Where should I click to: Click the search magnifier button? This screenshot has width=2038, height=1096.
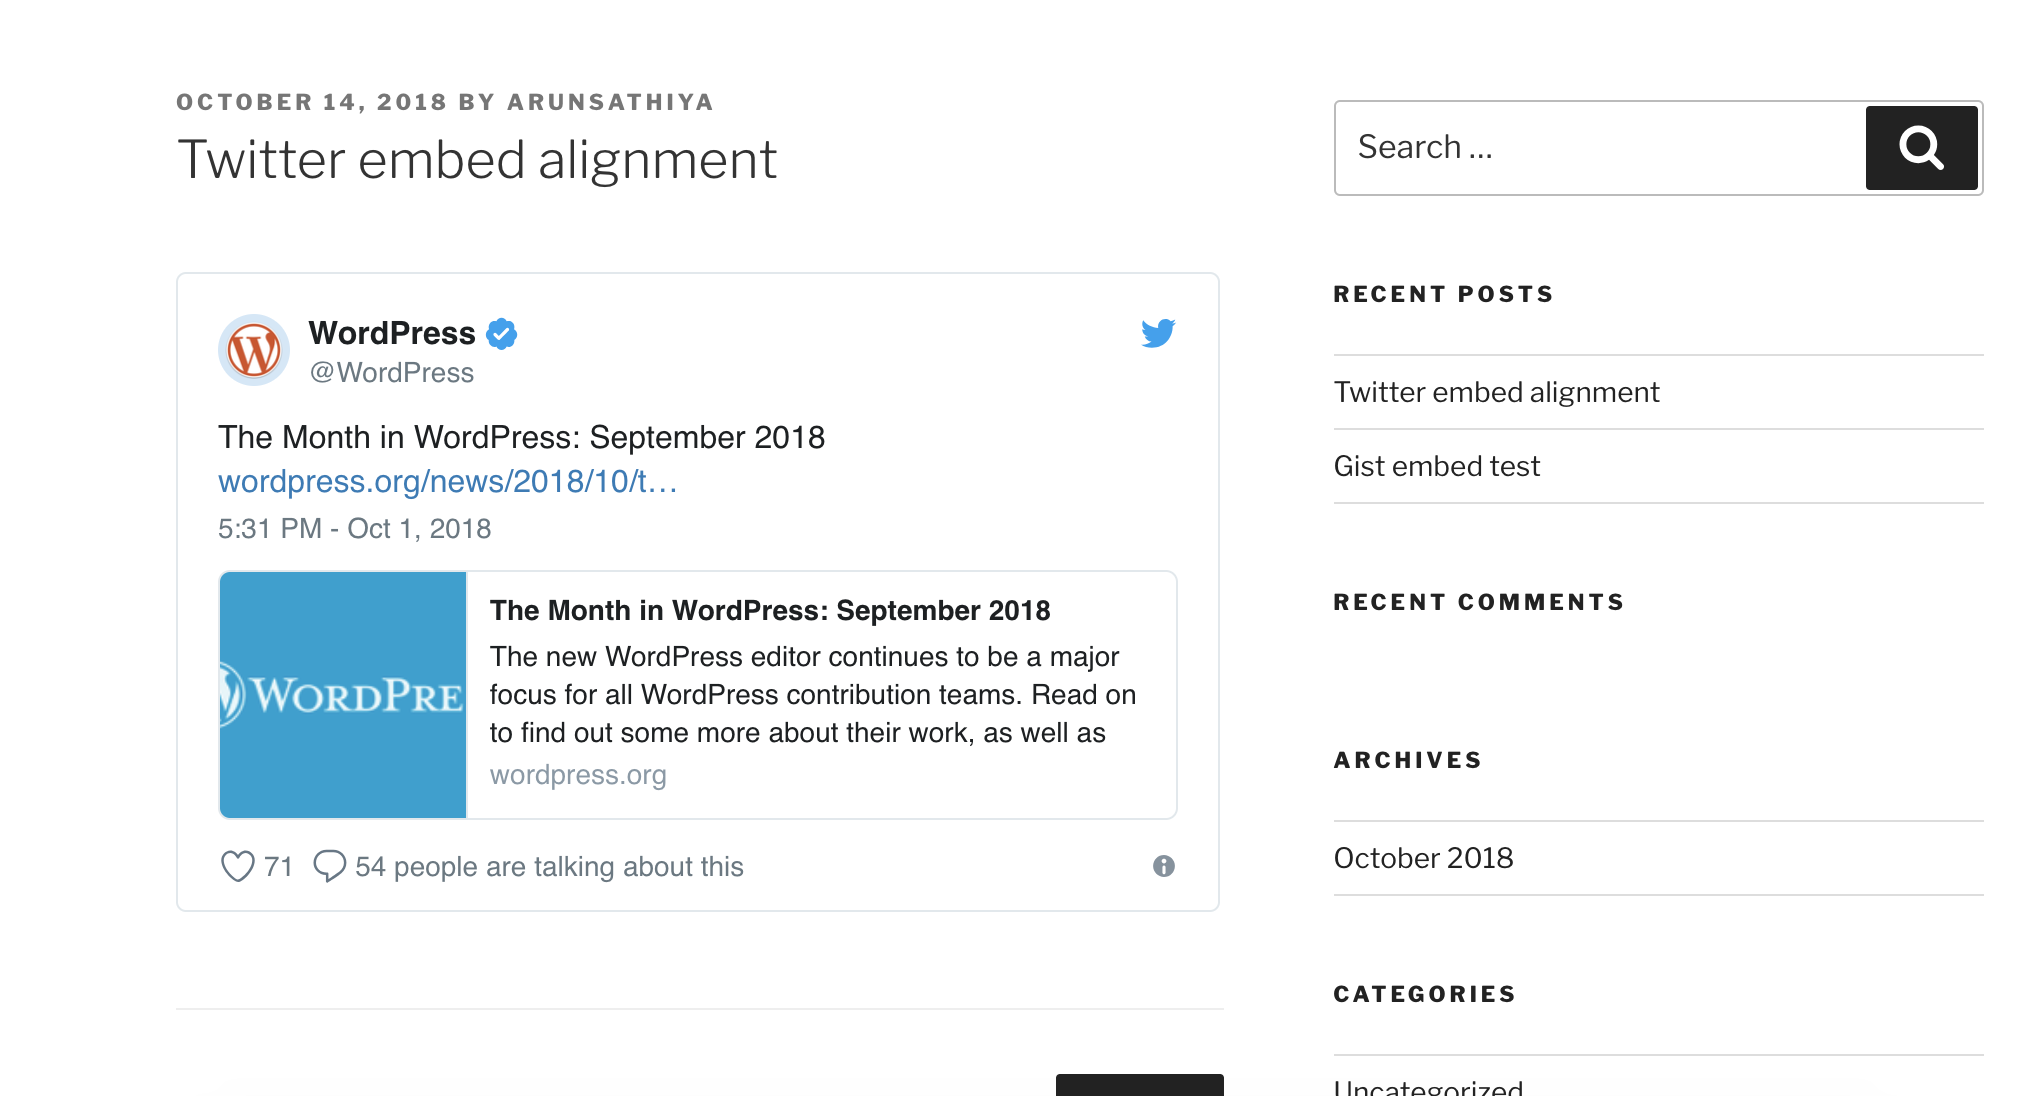pos(1920,147)
